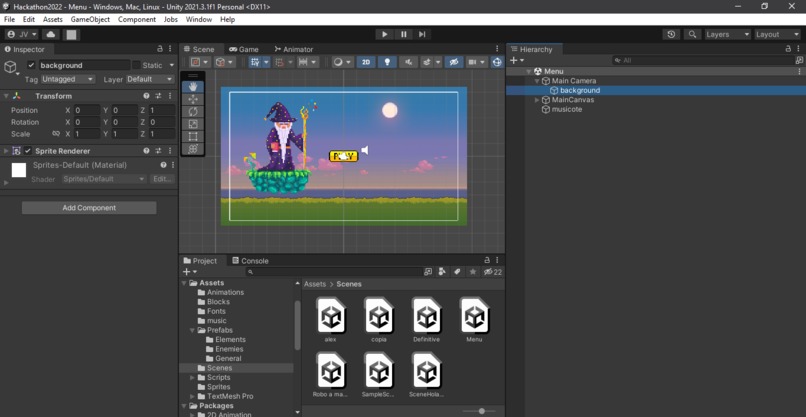This screenshot has width=806, height=417.
Task: Select the Move tool in Scene toolbar
Action: click(x=193, y=99)
